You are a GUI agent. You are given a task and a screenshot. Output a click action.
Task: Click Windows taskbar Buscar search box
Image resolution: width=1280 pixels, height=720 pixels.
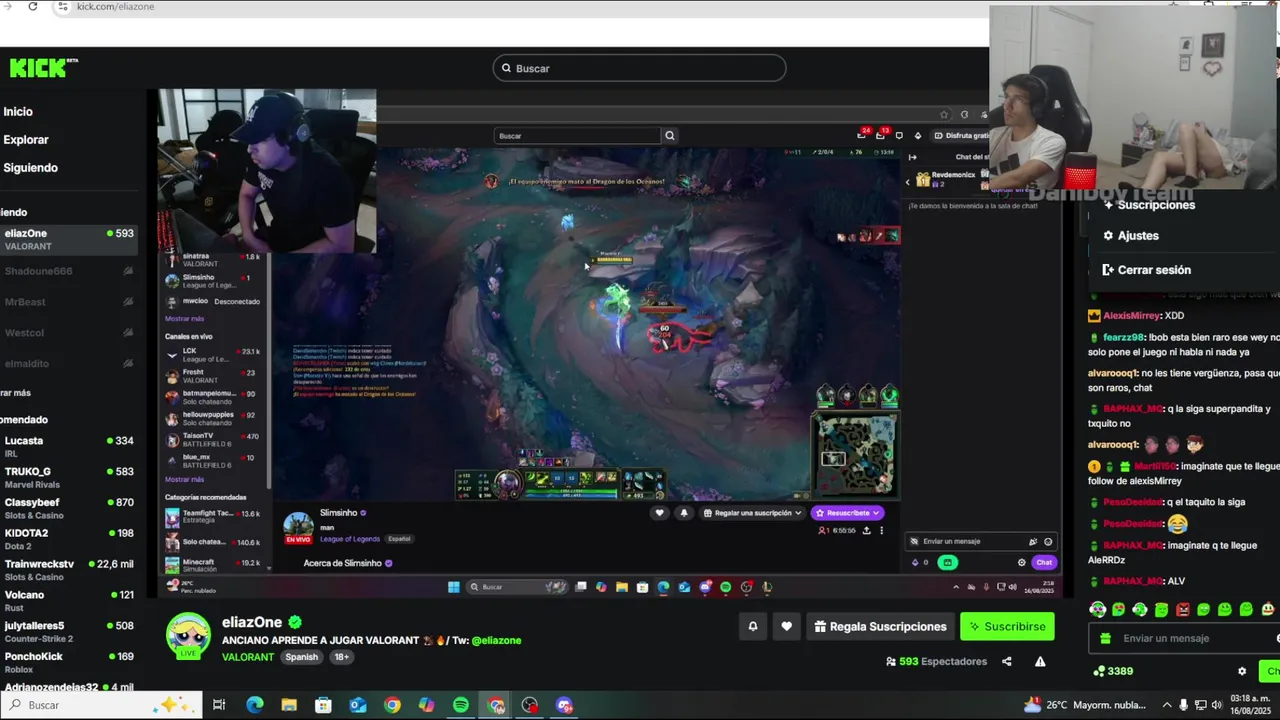pyautogui.click(x=100, y=705)
